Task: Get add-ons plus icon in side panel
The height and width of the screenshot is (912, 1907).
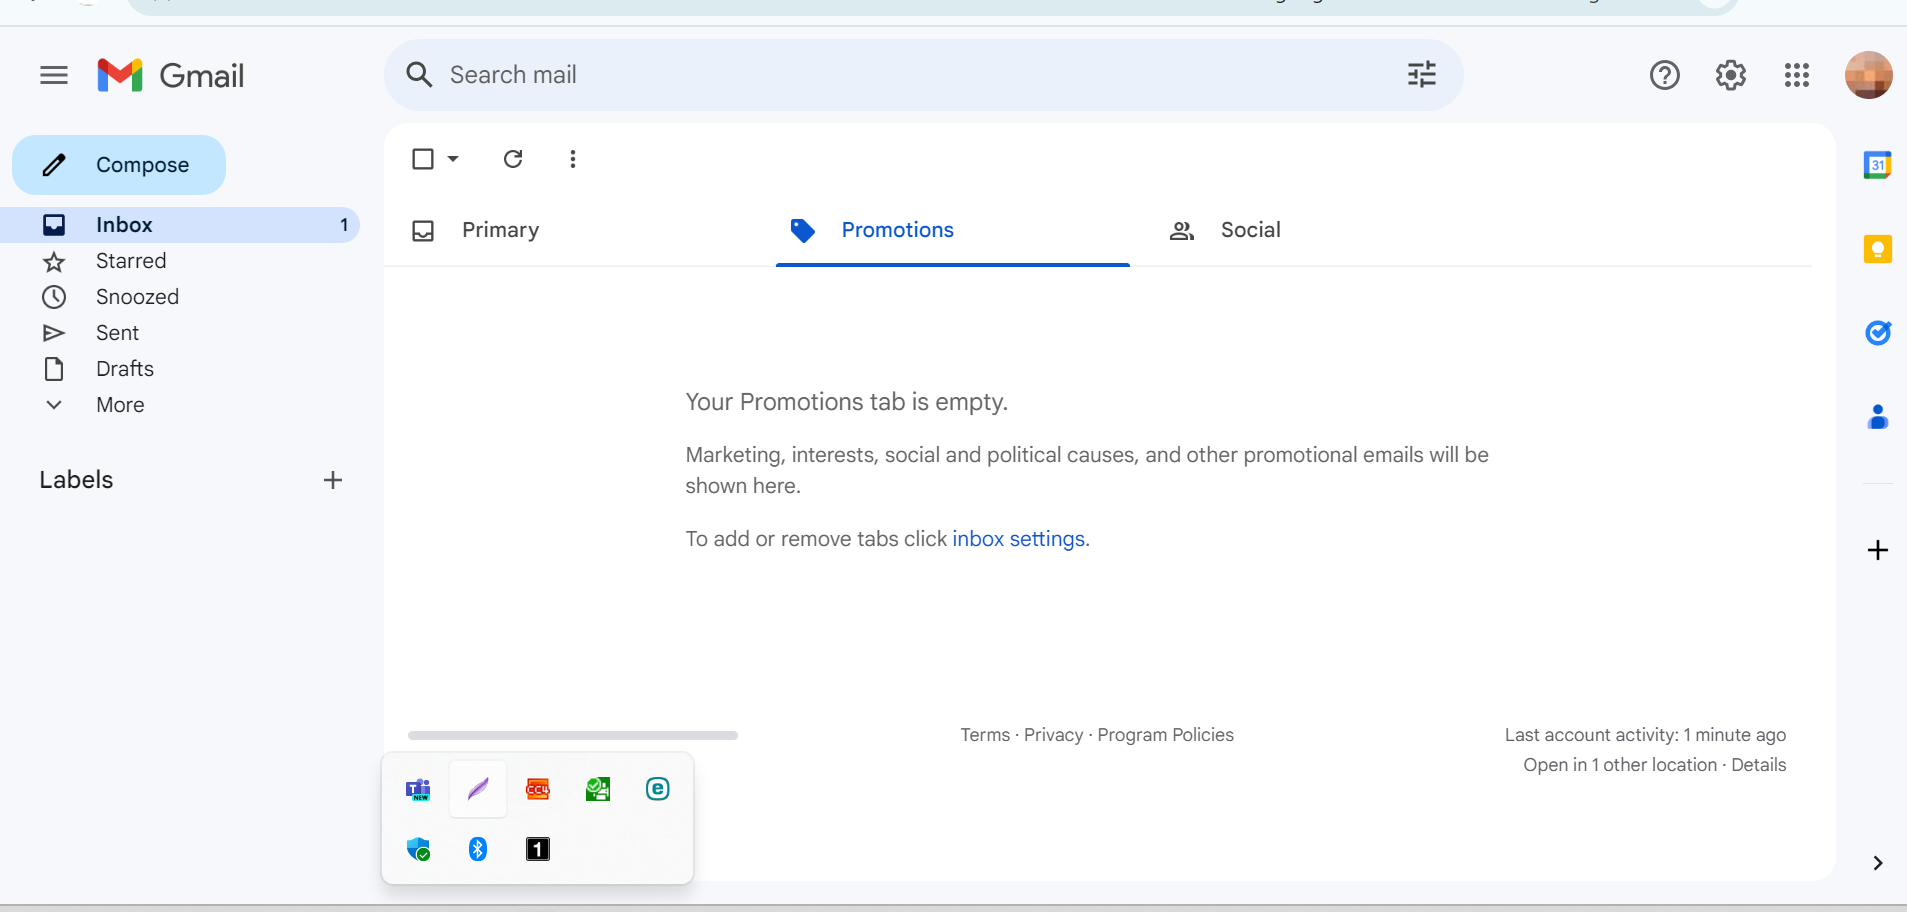Action: tap(1877, 550)
